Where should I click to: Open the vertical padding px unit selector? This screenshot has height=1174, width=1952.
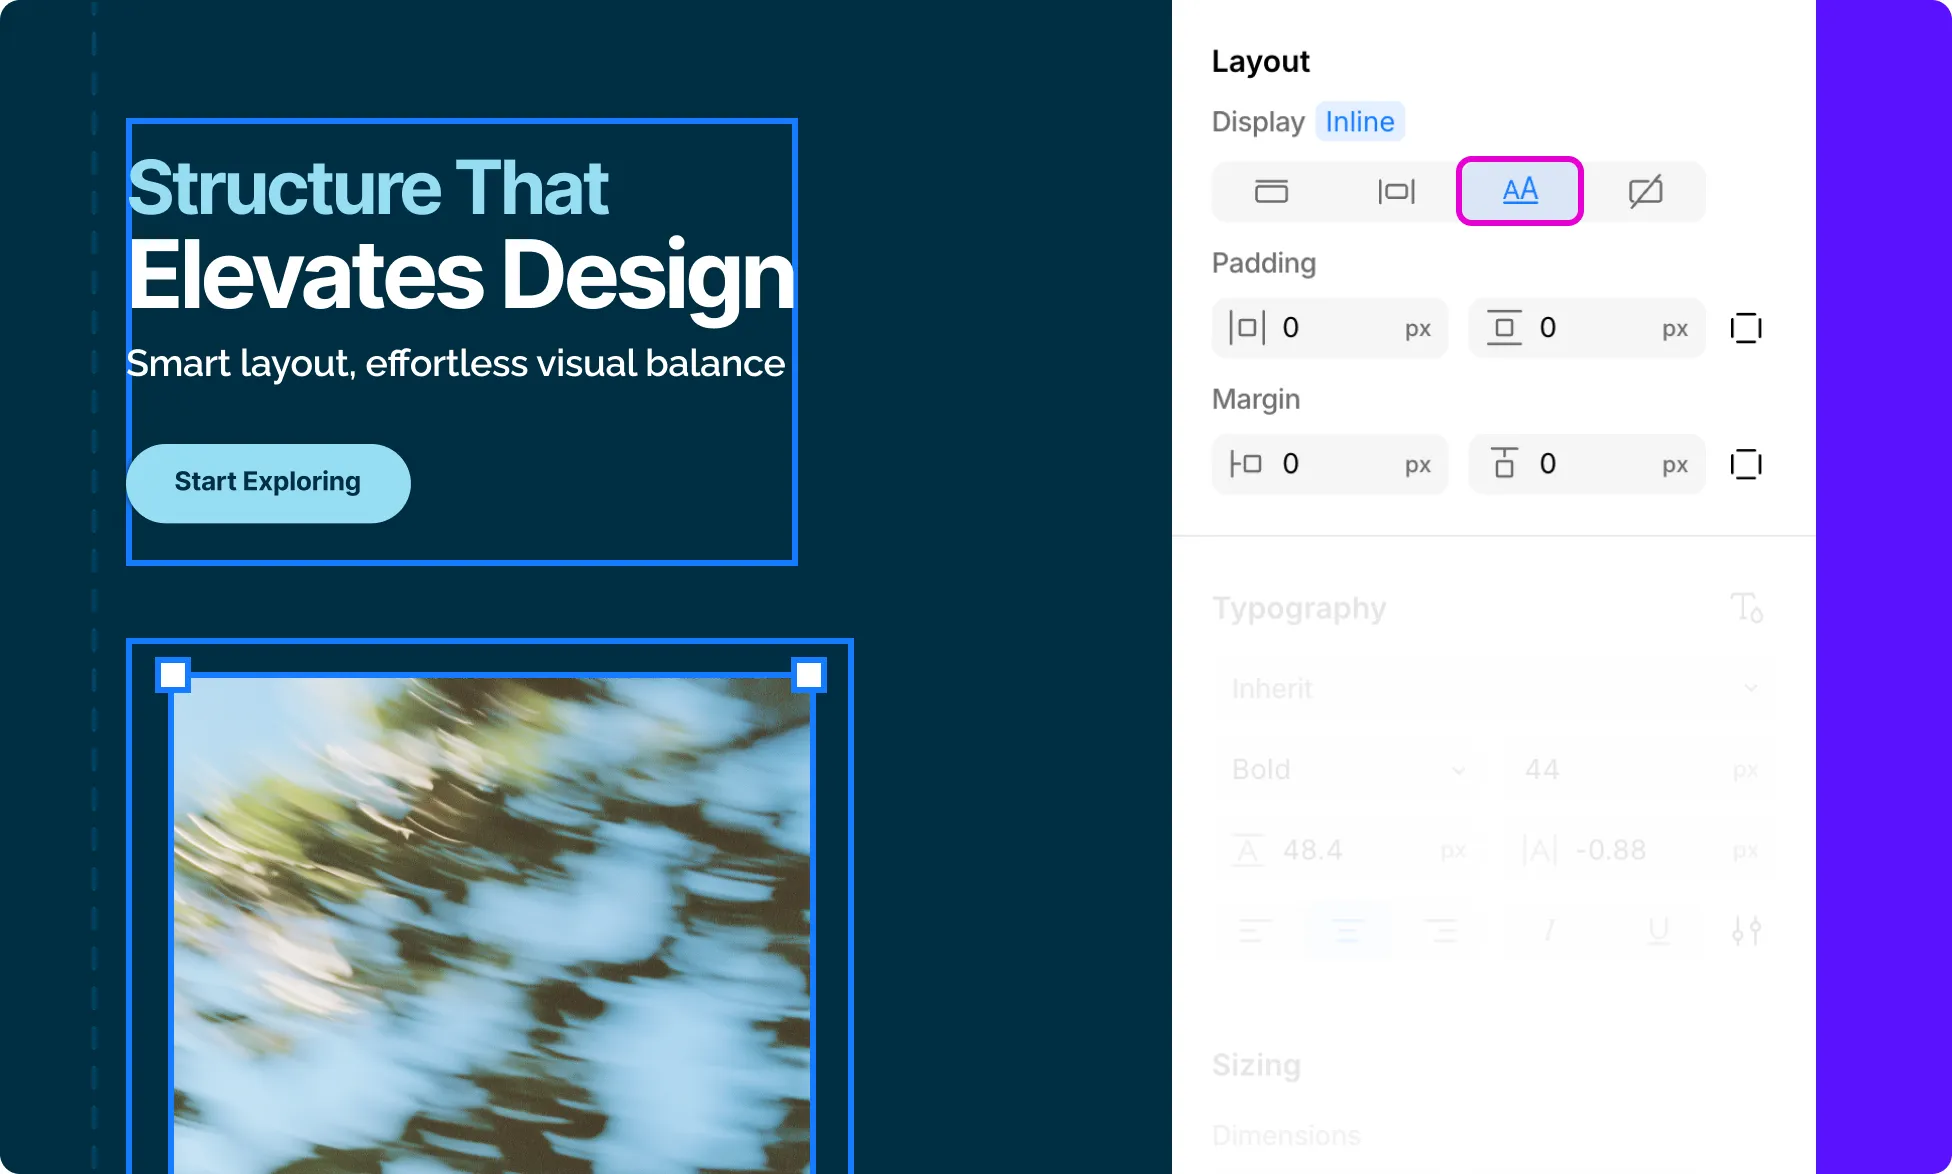1675,329
